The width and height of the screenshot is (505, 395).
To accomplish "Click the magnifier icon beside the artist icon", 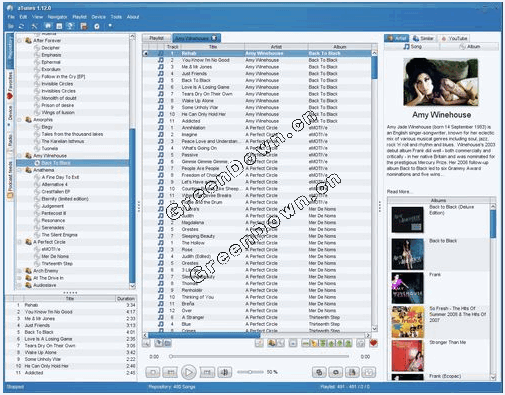I will [x=281, y=343].
